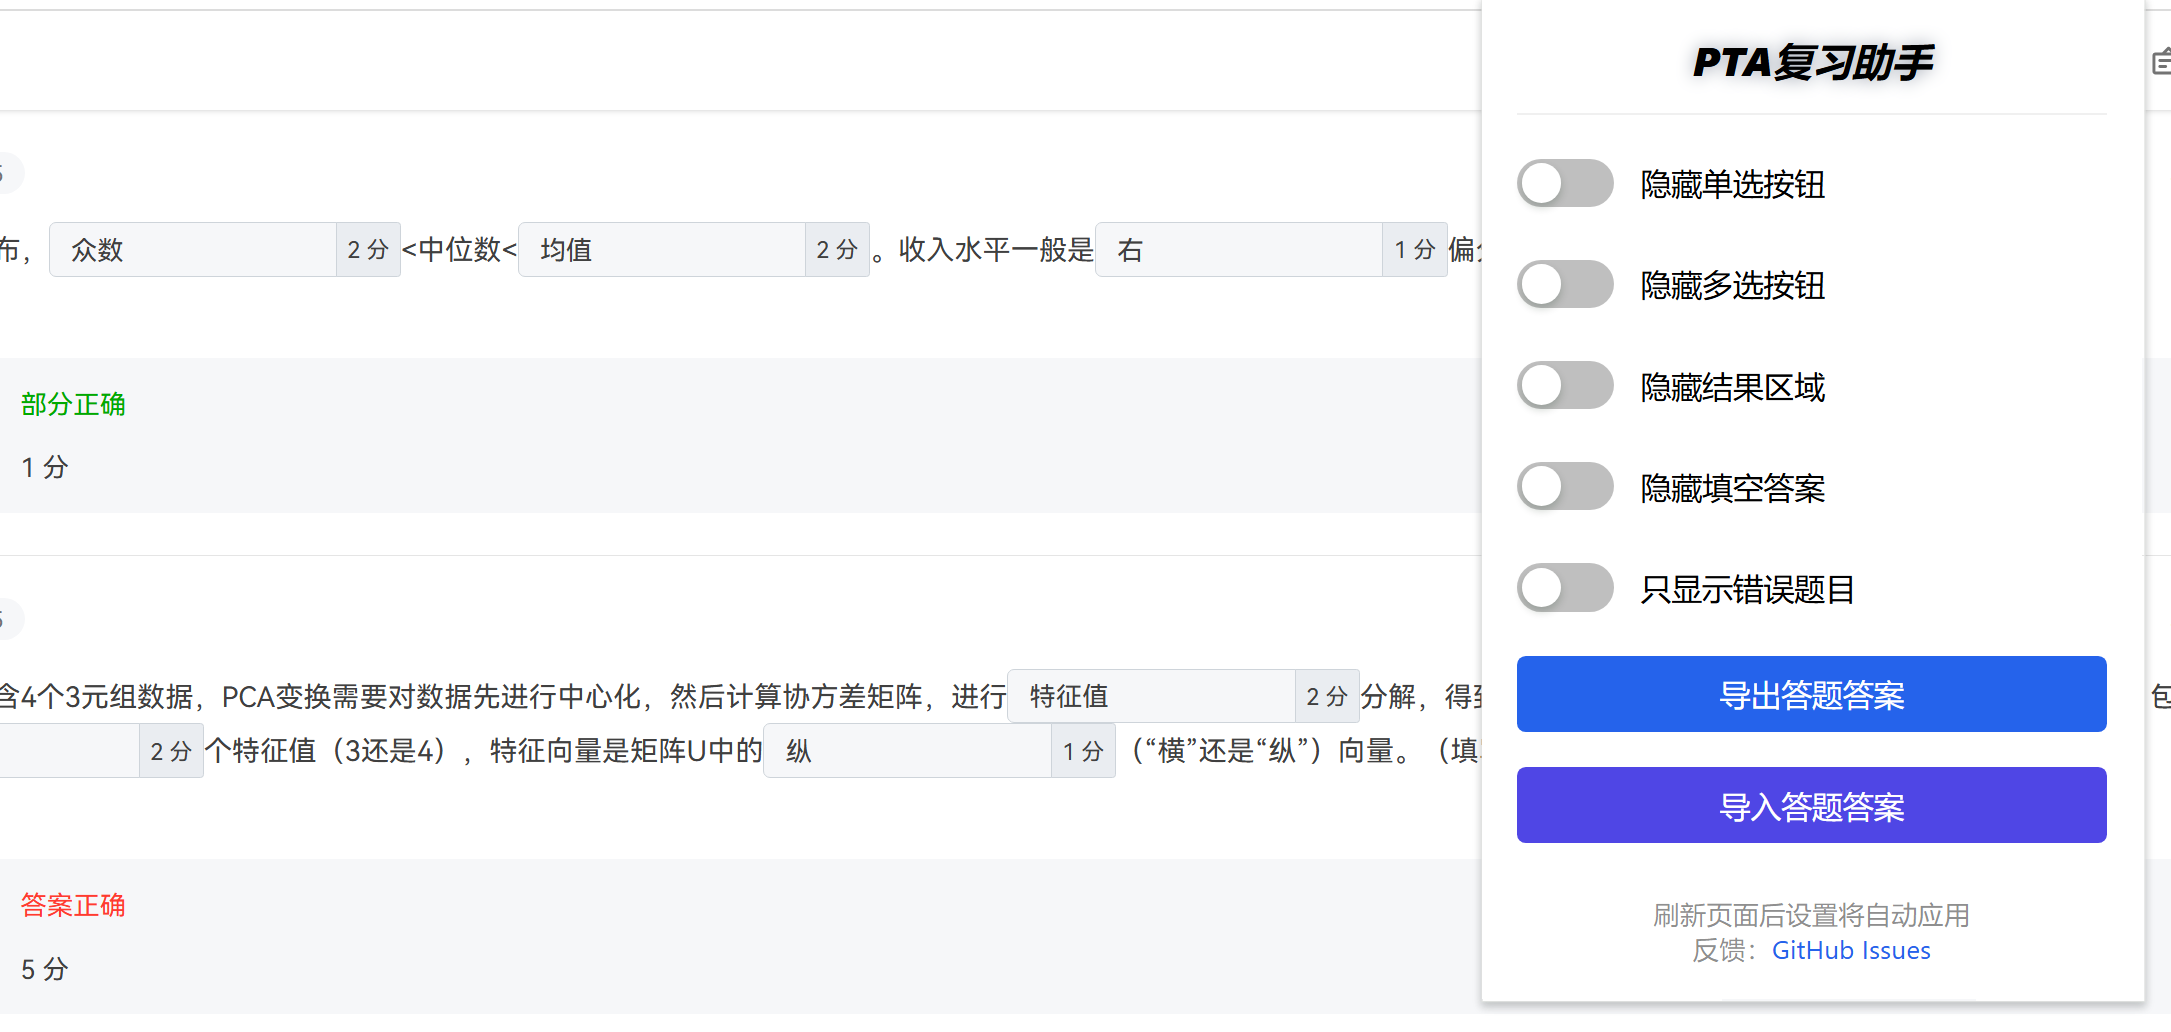Open the GitHub Issues feedback link
The width and height of the screenshot is (2171, 1032).
[1851, 950]
